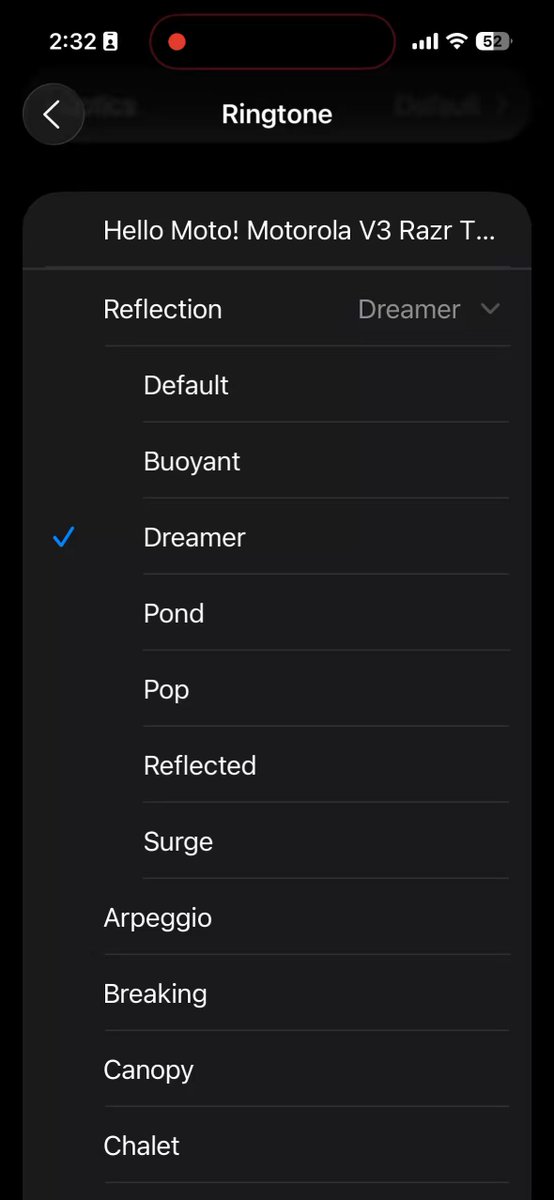Tap the red screen recording indicator

177,42
